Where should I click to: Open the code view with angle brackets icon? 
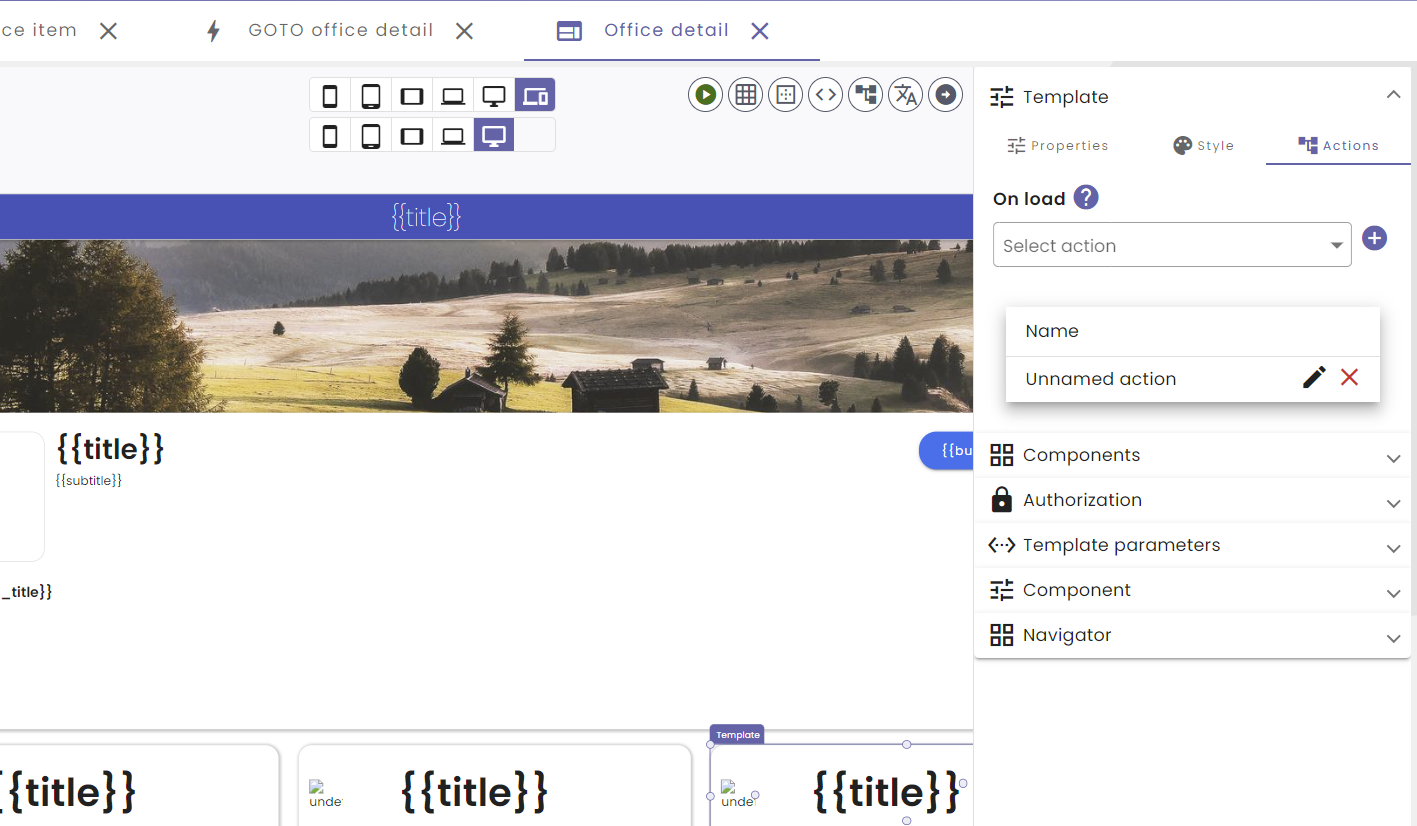825,94
